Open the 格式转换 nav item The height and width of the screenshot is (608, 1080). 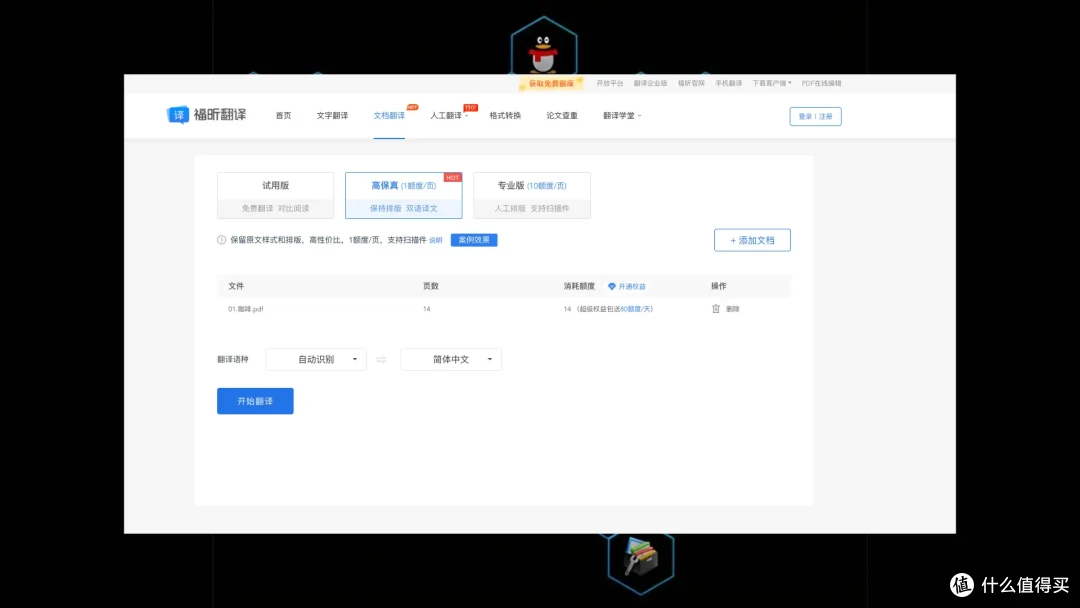pyautogui.click(x=505, y=116)
